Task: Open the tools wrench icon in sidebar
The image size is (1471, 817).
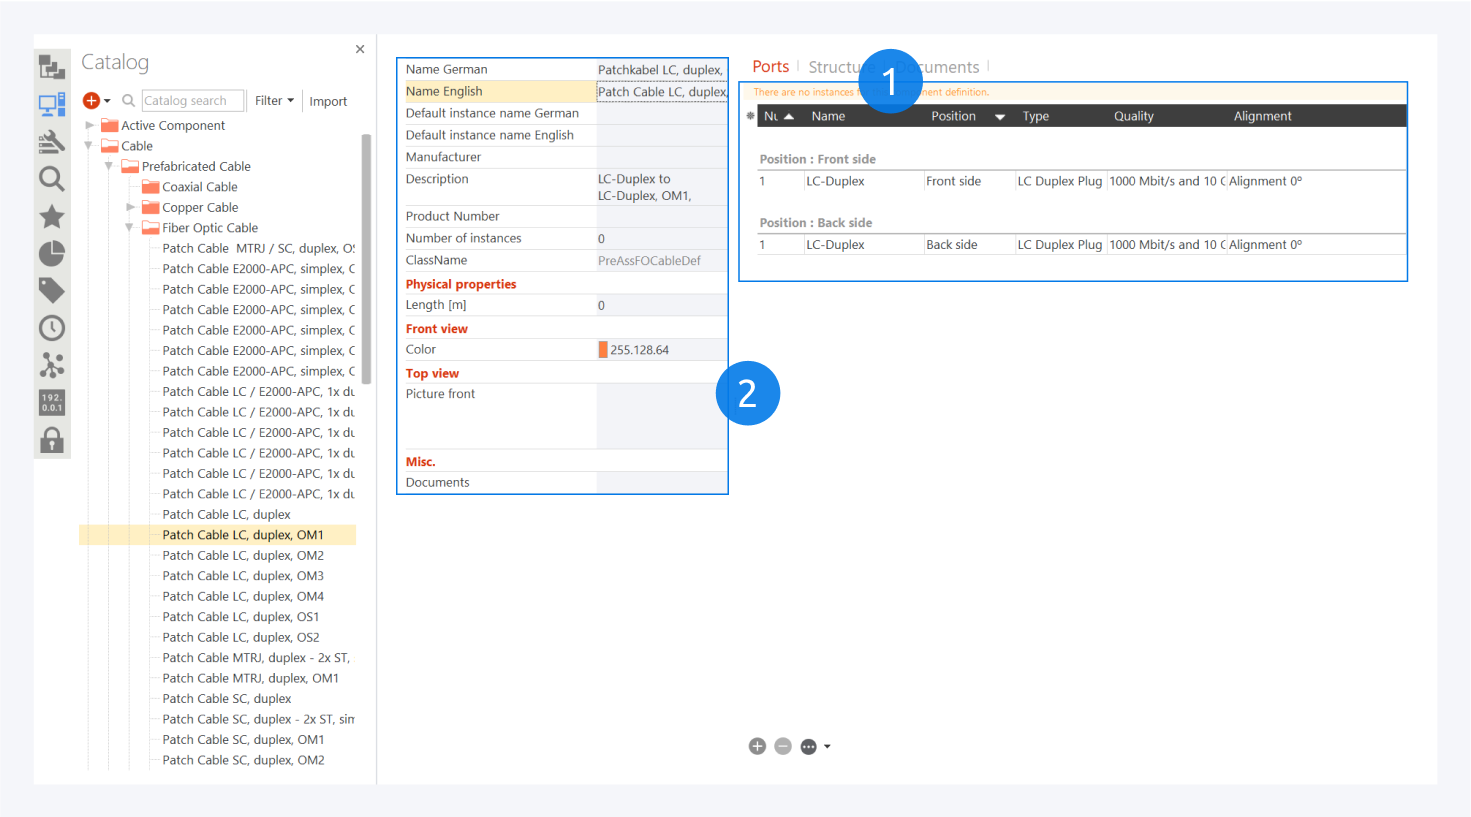Action: [51, 142]
